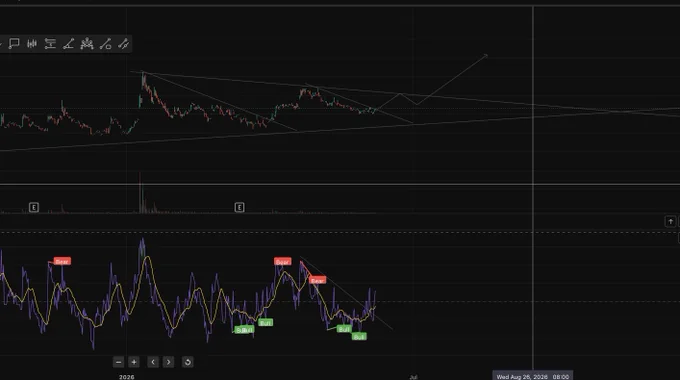
Task: Select the head and shoulders pattern tool
Action: (87, 43)
